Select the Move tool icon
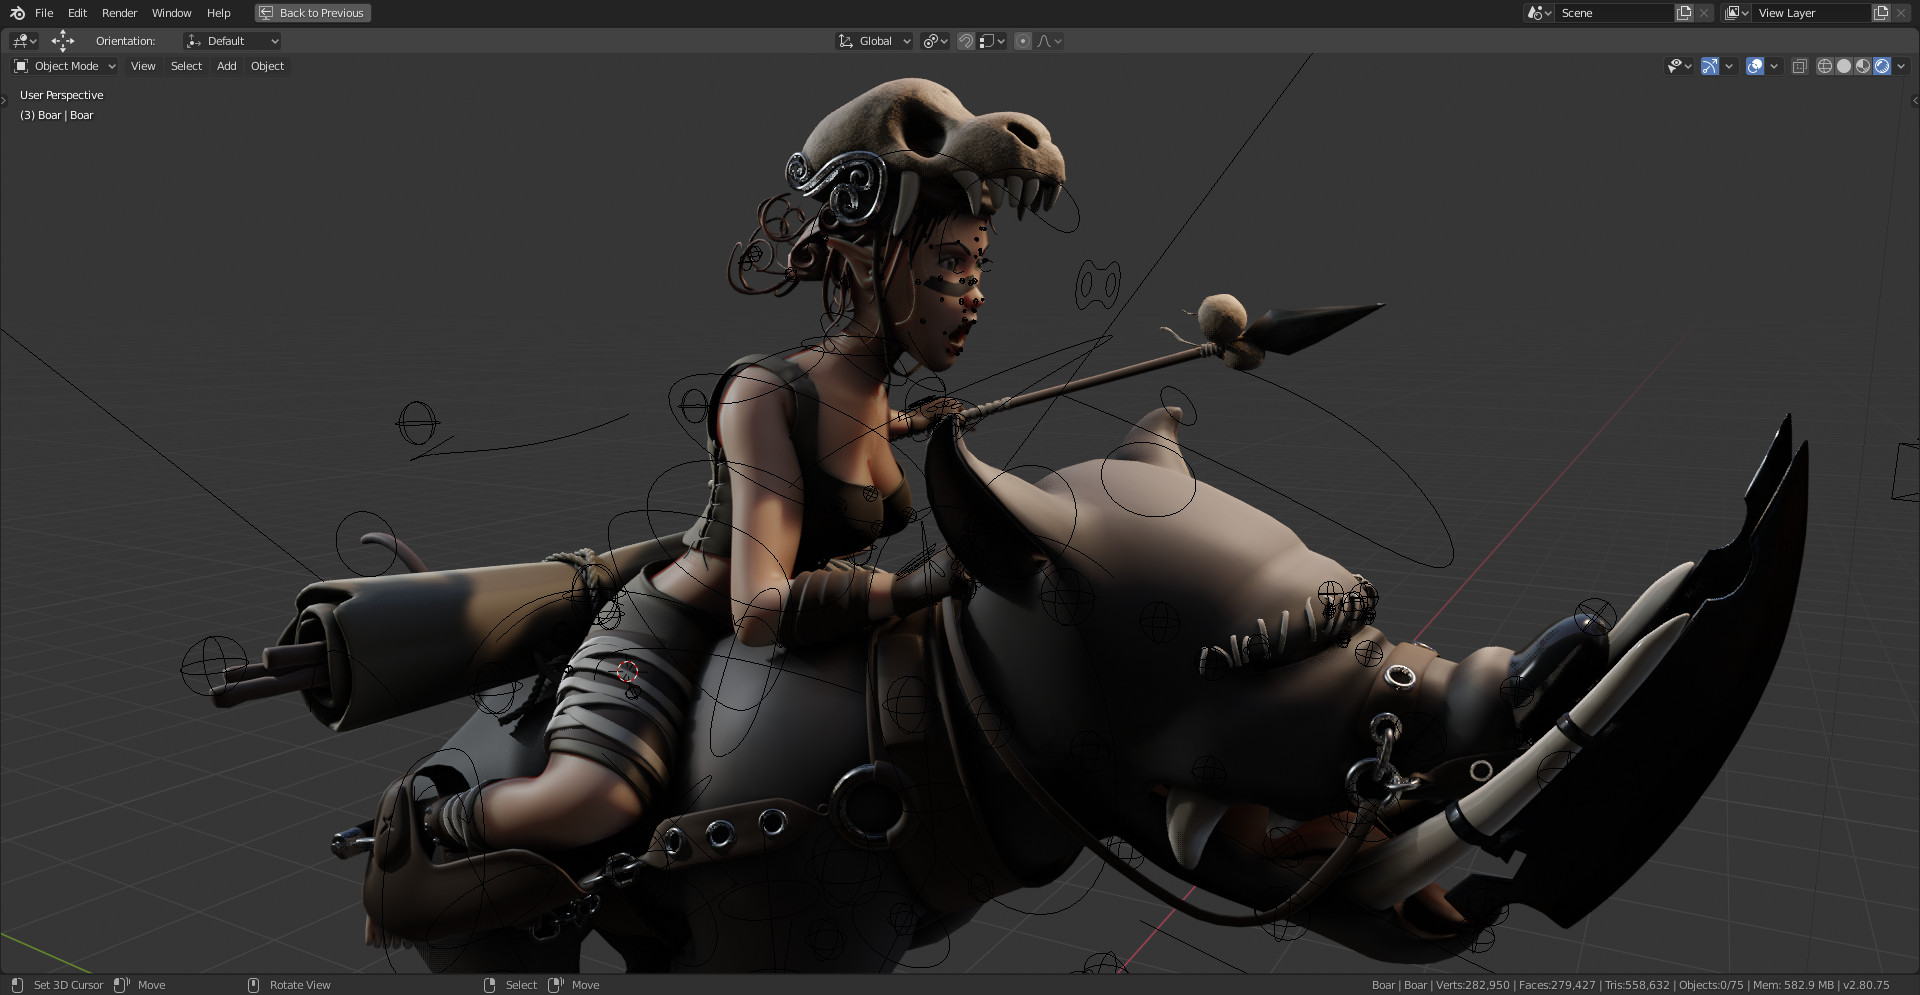The width and height of the screenshot is (1920, 995). (x=63, y=41)
